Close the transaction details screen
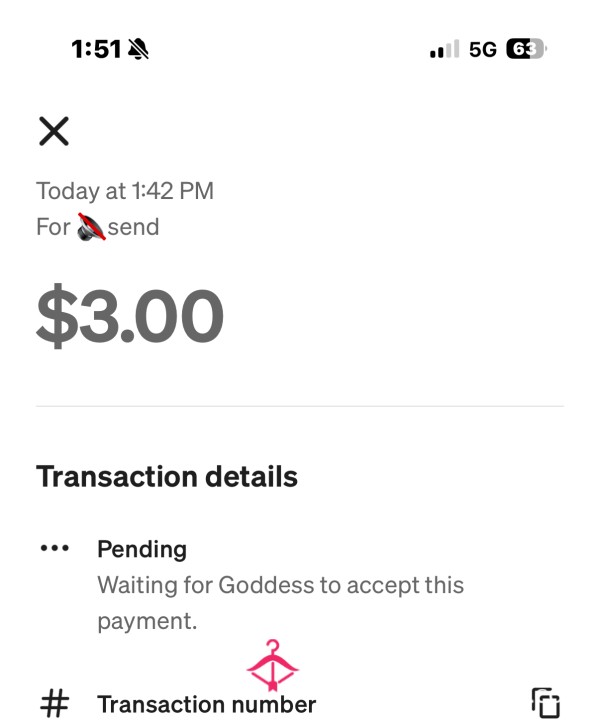Viewport: 600px width, 720px height. pos(54,131)
